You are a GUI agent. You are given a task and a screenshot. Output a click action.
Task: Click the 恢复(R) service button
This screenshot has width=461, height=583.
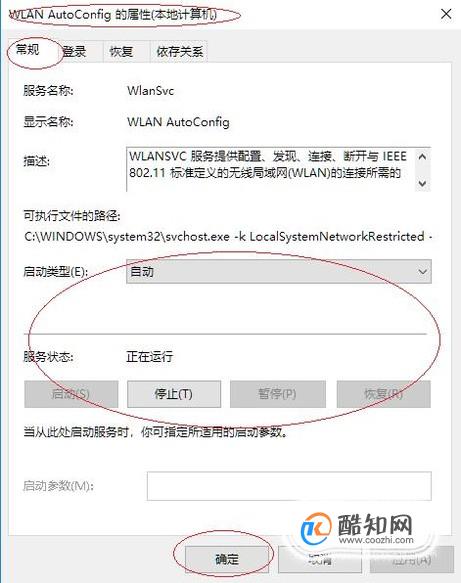pos(384,394)
